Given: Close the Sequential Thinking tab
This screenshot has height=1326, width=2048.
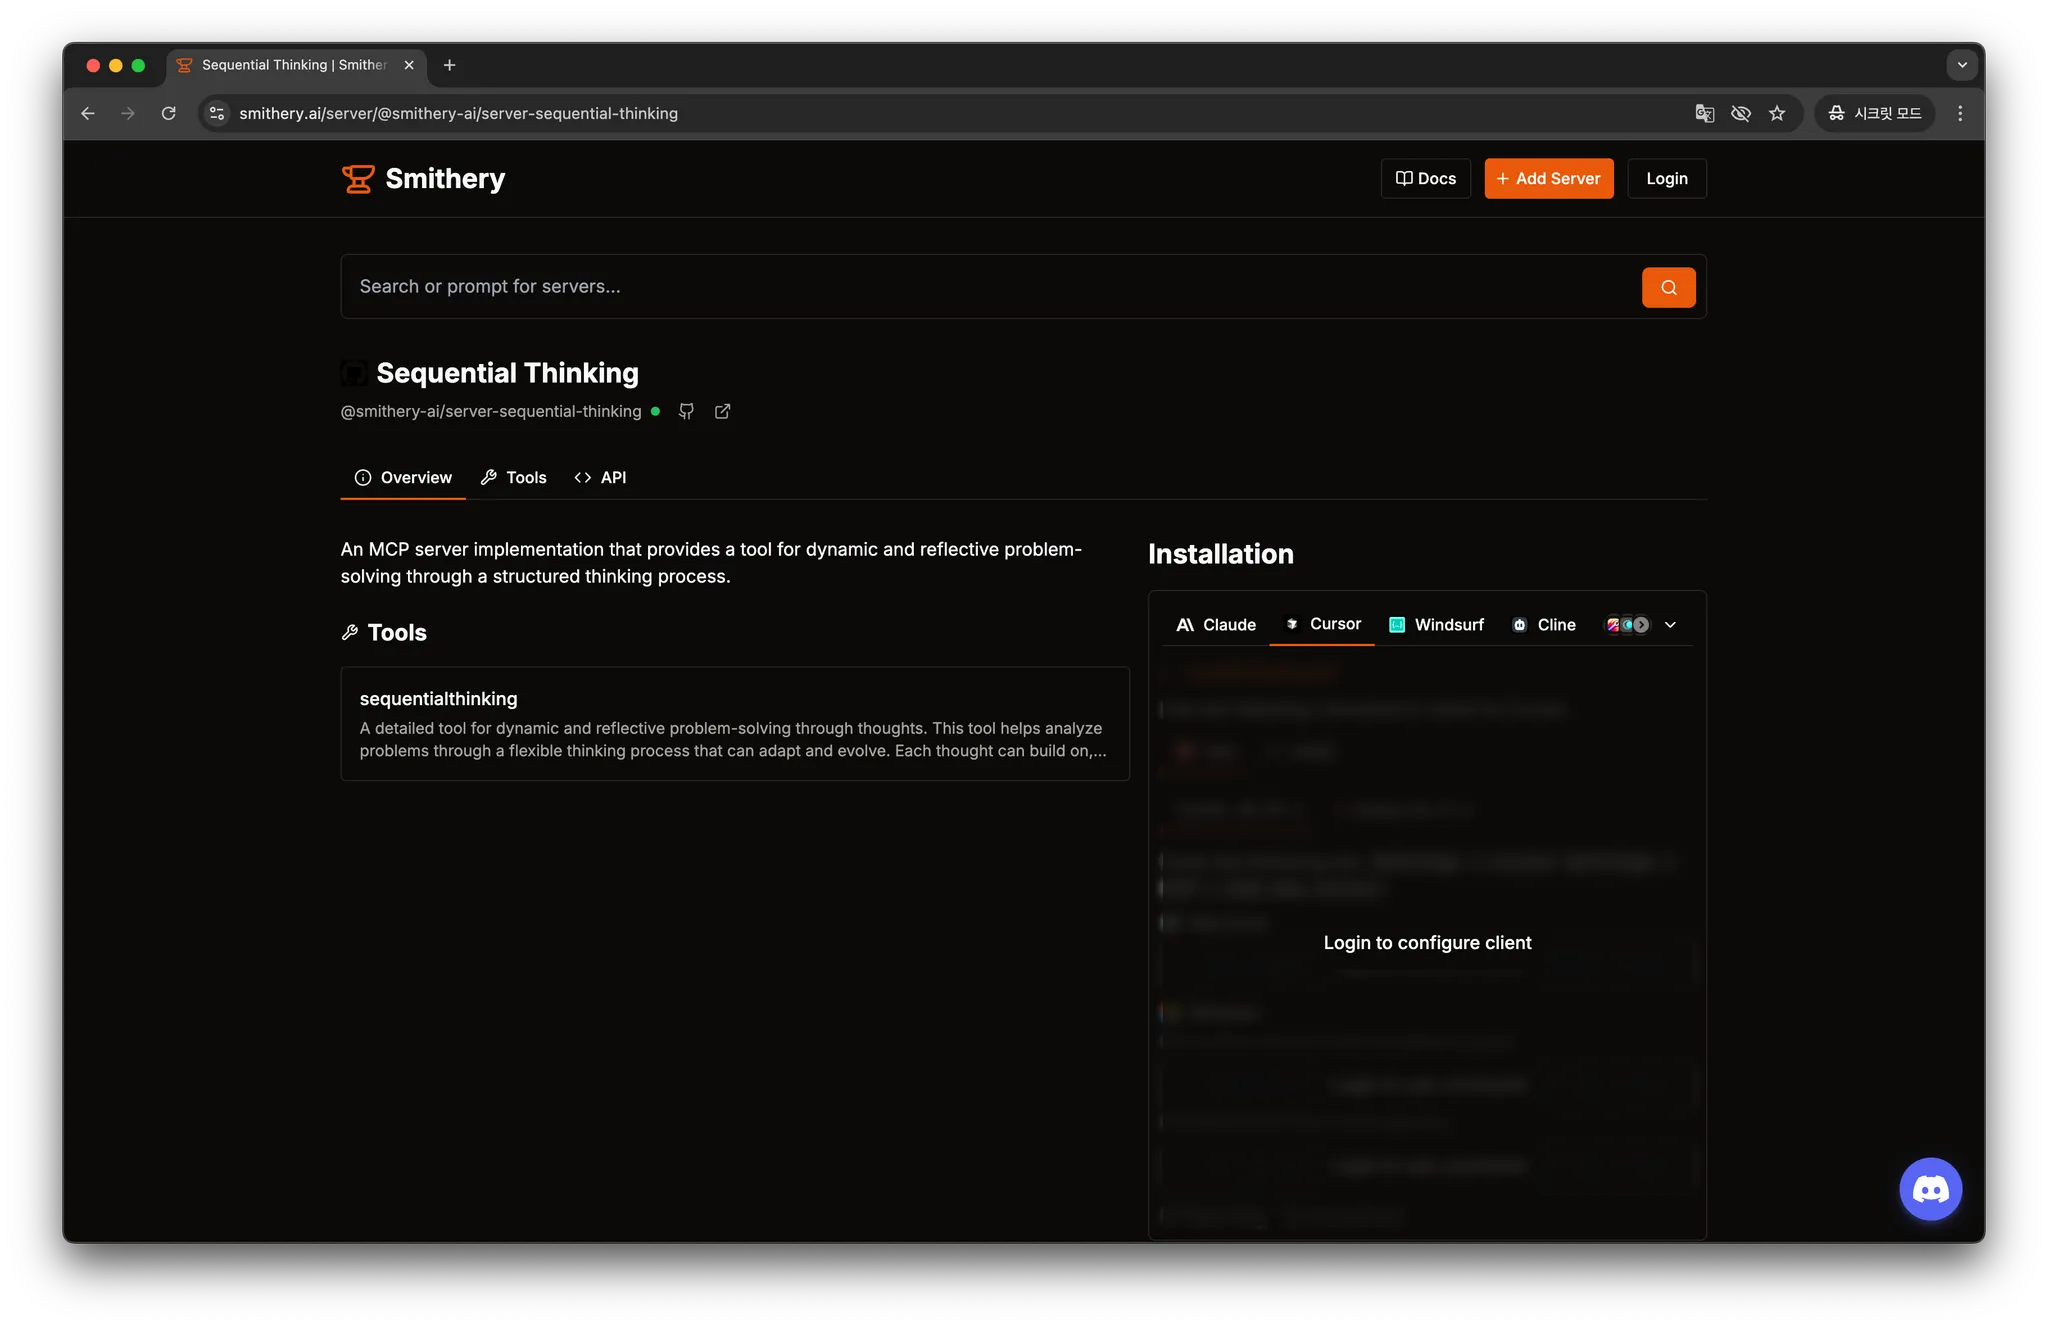Looking at the screenshot, I should (409, 65).
